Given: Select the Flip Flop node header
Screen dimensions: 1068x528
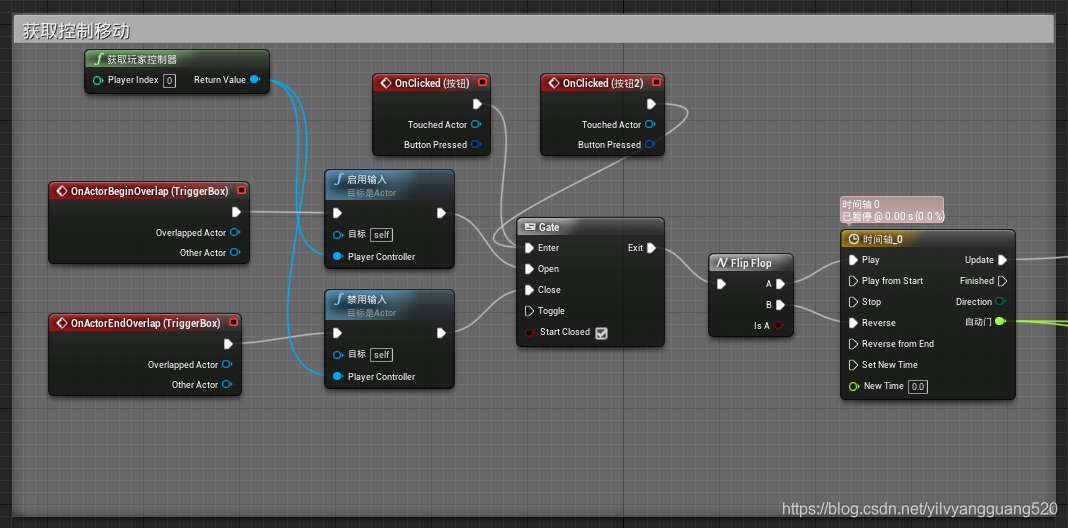Looking at the screenshot, I should (751, 263).
